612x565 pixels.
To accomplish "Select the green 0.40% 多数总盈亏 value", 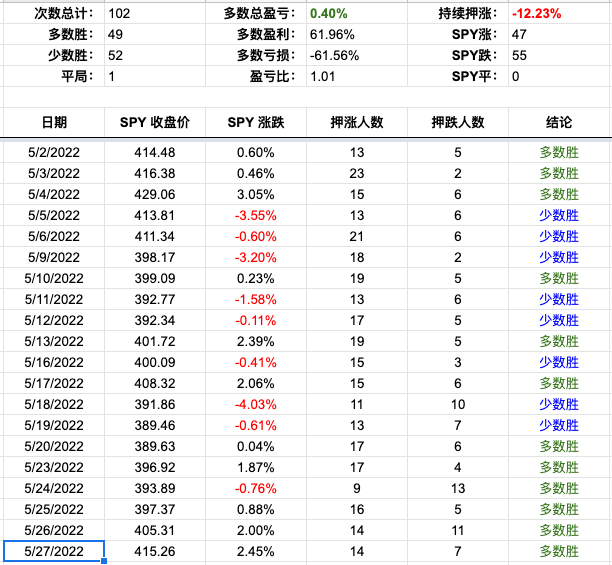I will click(330, 14).
